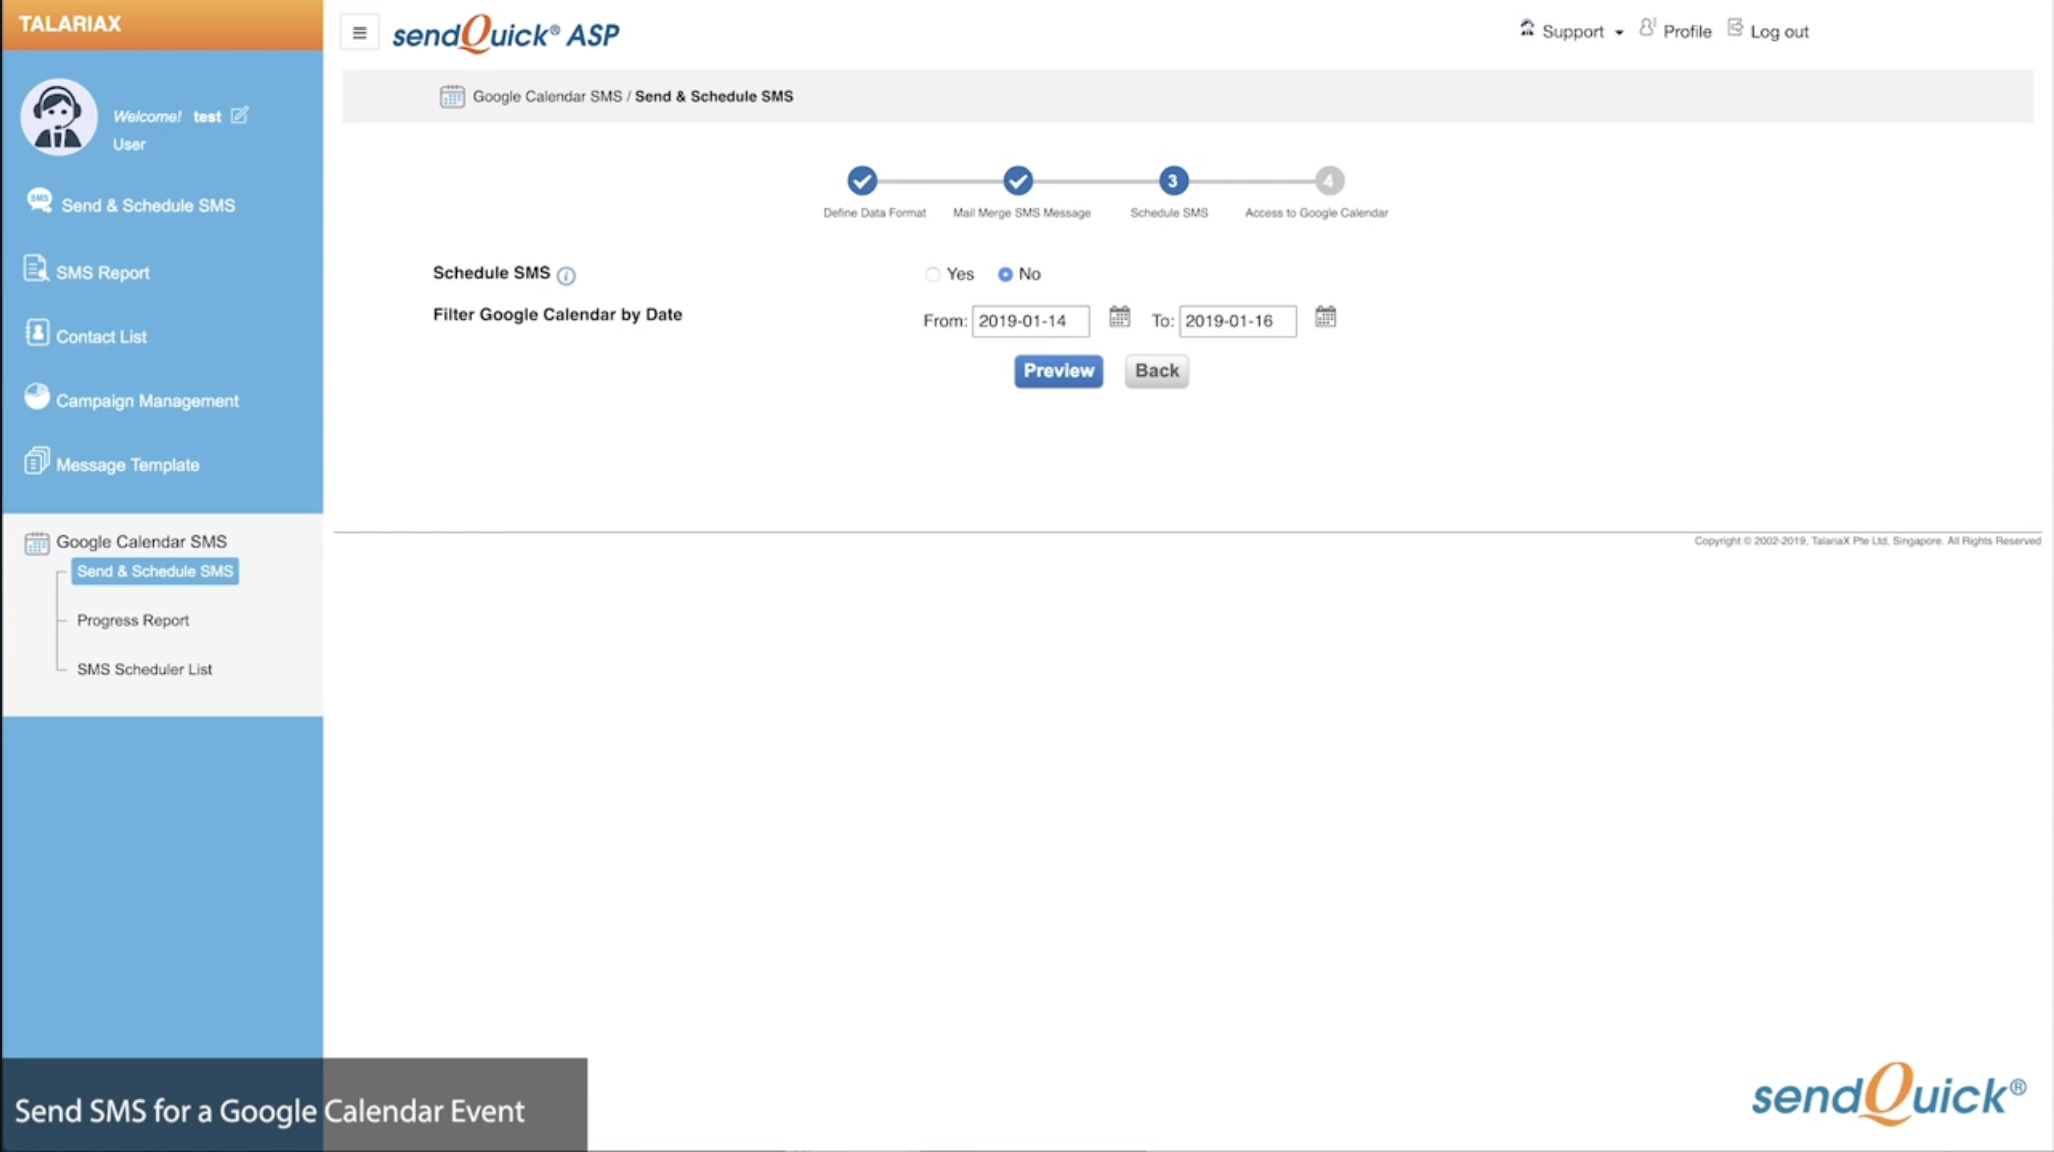Open the From date calendar picker
Screen dimensions: 2054x1152
coord(1119,317)
